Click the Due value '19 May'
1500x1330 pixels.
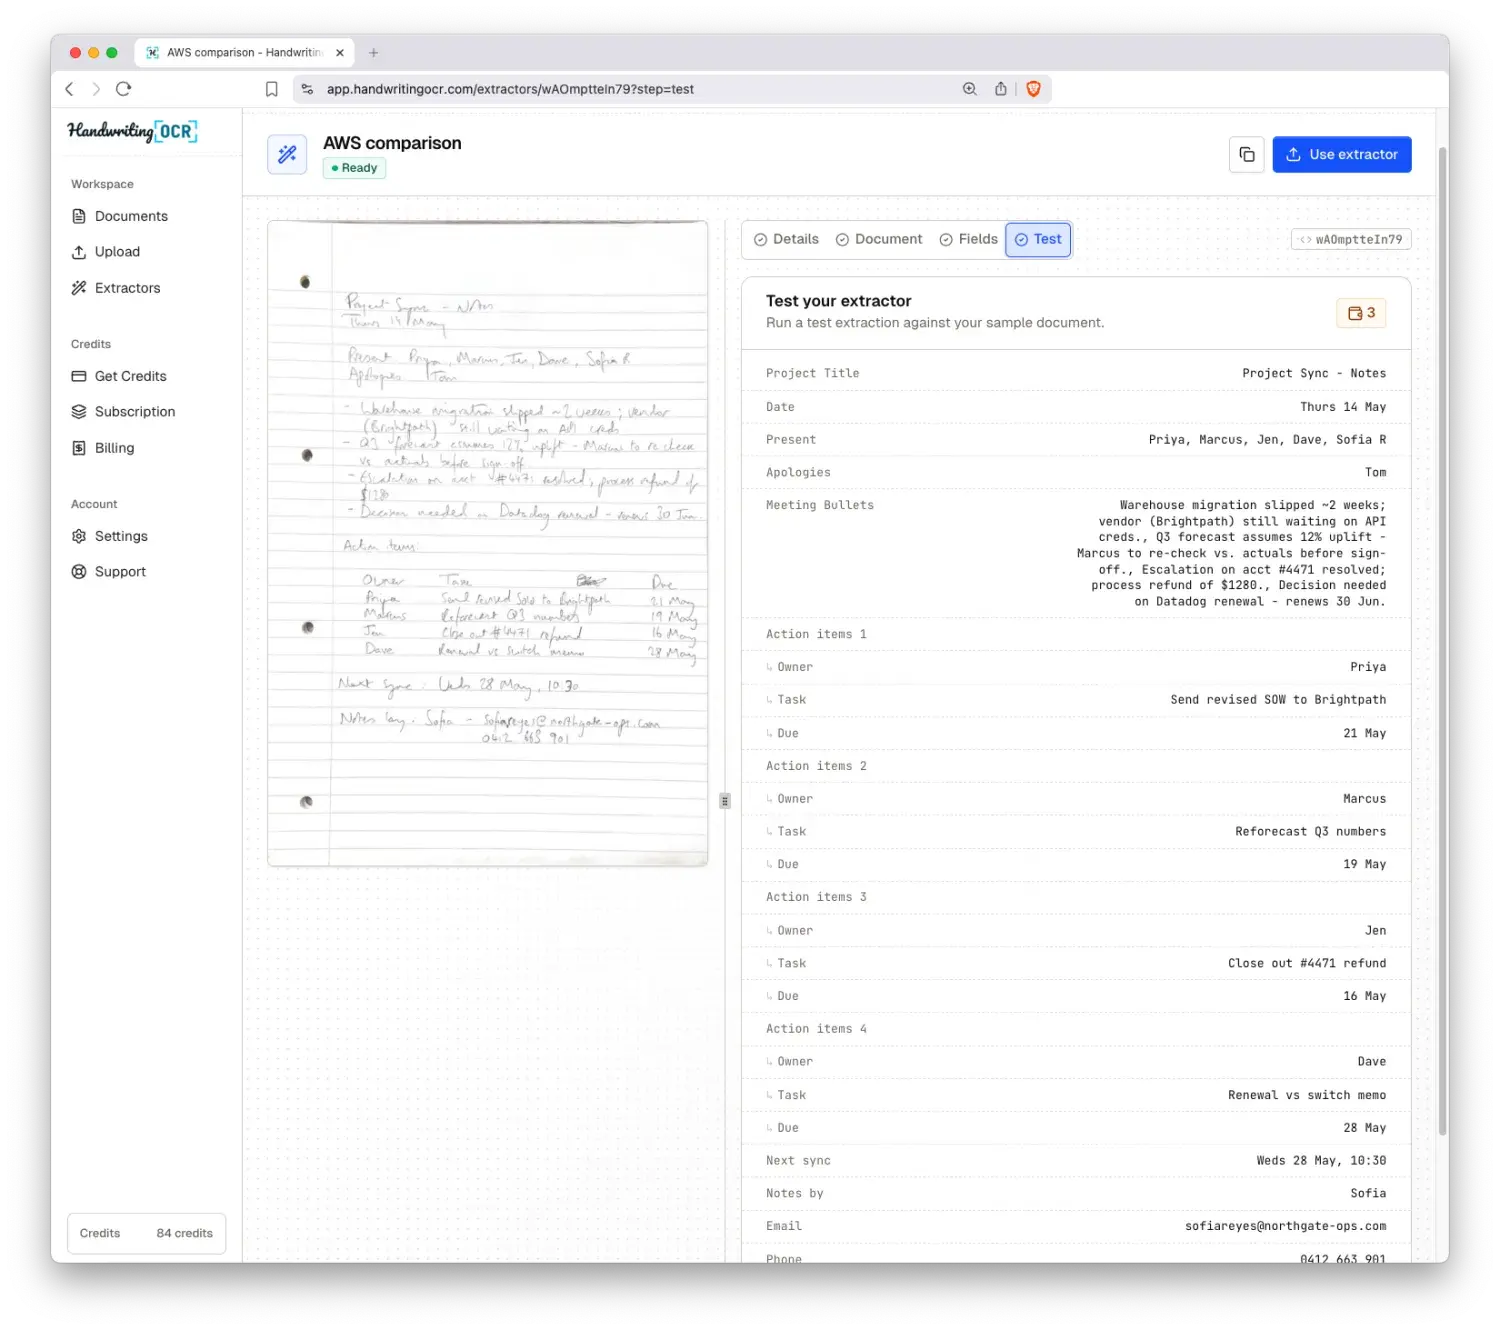(1364, 864)
